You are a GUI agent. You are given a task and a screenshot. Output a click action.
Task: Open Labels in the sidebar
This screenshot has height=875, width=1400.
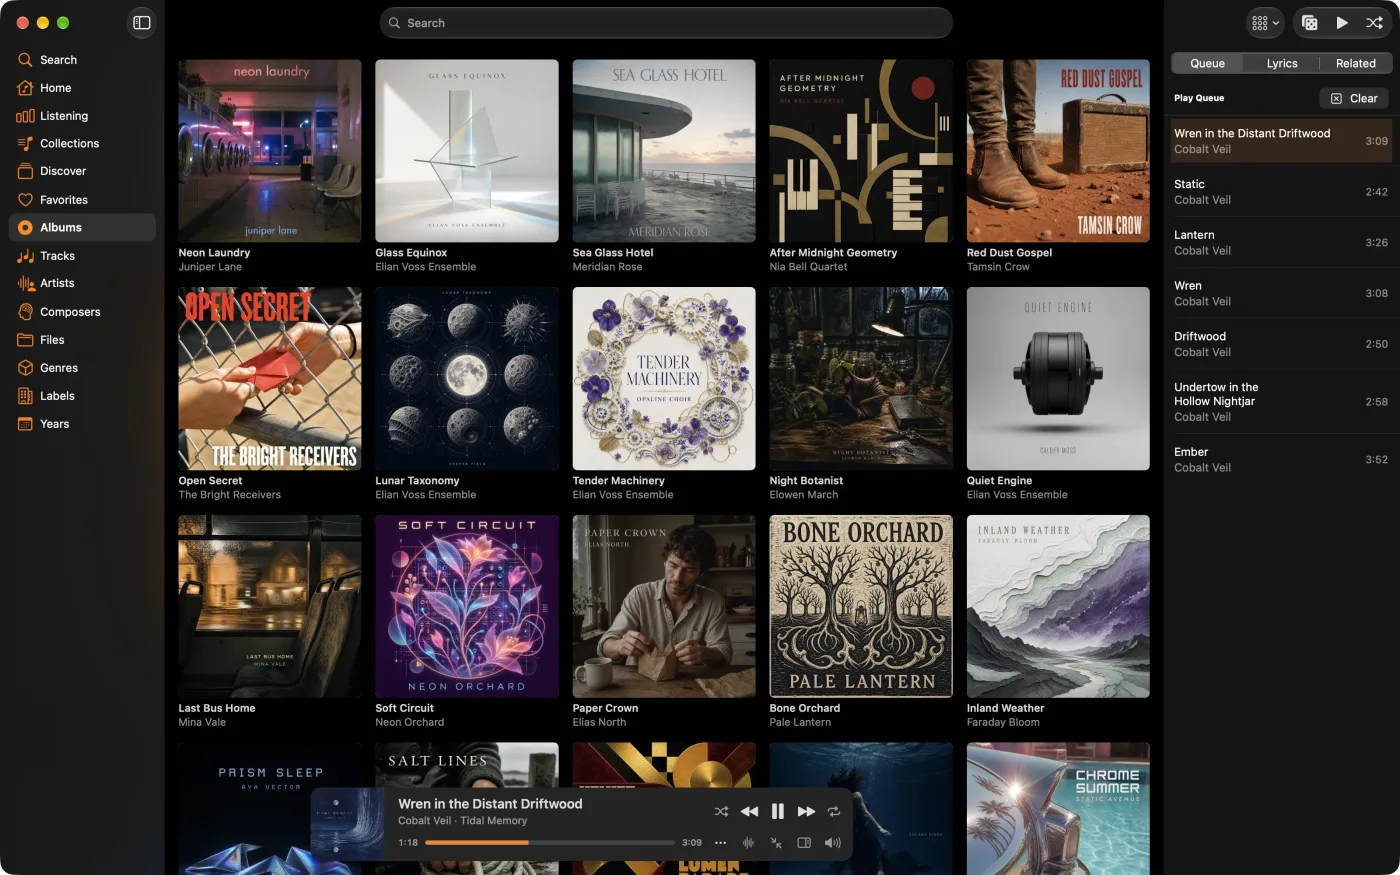click(82, 396)
